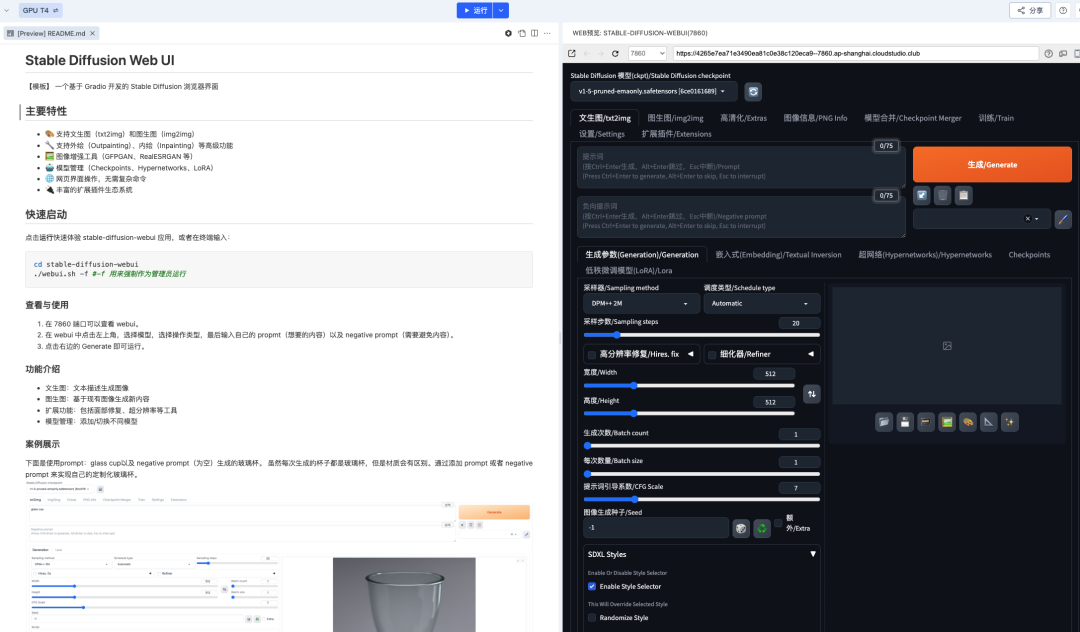Click the clipboard paste styles icon
Image resolution: width=1080 pixels, height=632 pixels.
click(x=962, y=195)
